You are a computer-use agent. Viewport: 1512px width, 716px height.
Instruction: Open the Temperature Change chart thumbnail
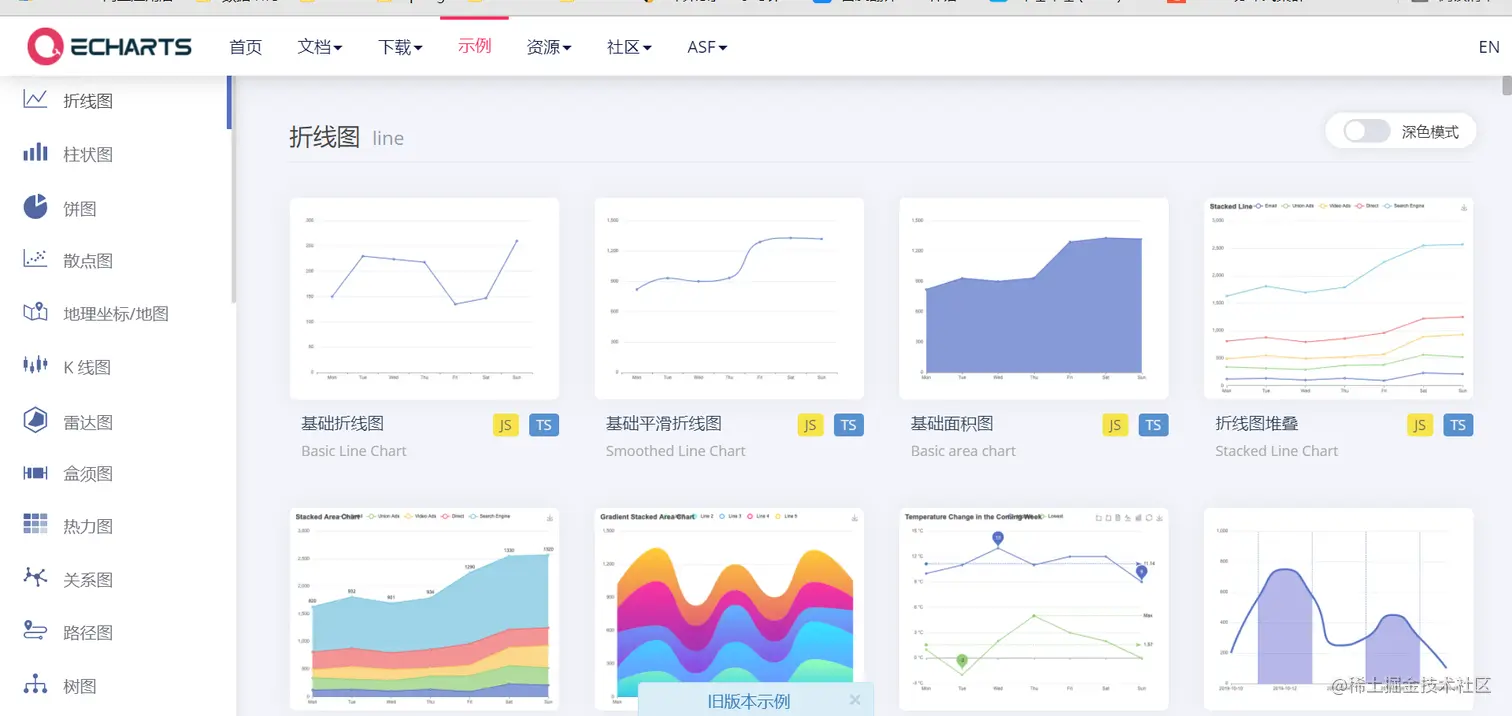point(1034,609)
